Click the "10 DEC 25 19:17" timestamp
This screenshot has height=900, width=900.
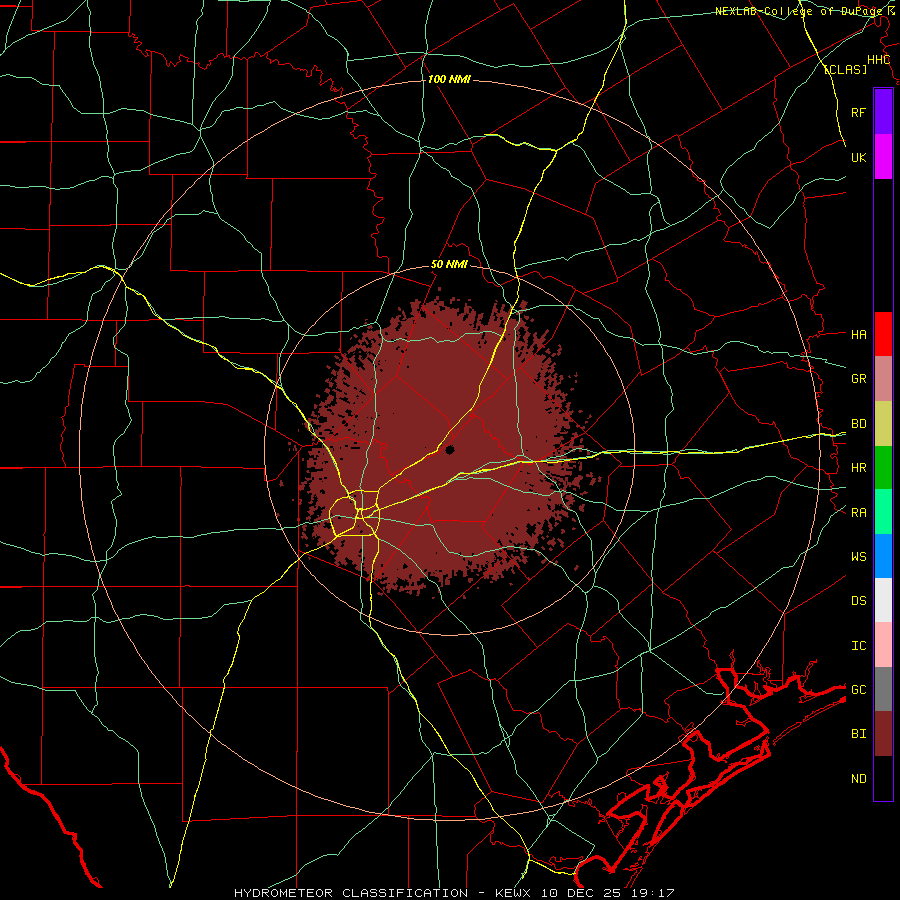click(x=608, y=893)
